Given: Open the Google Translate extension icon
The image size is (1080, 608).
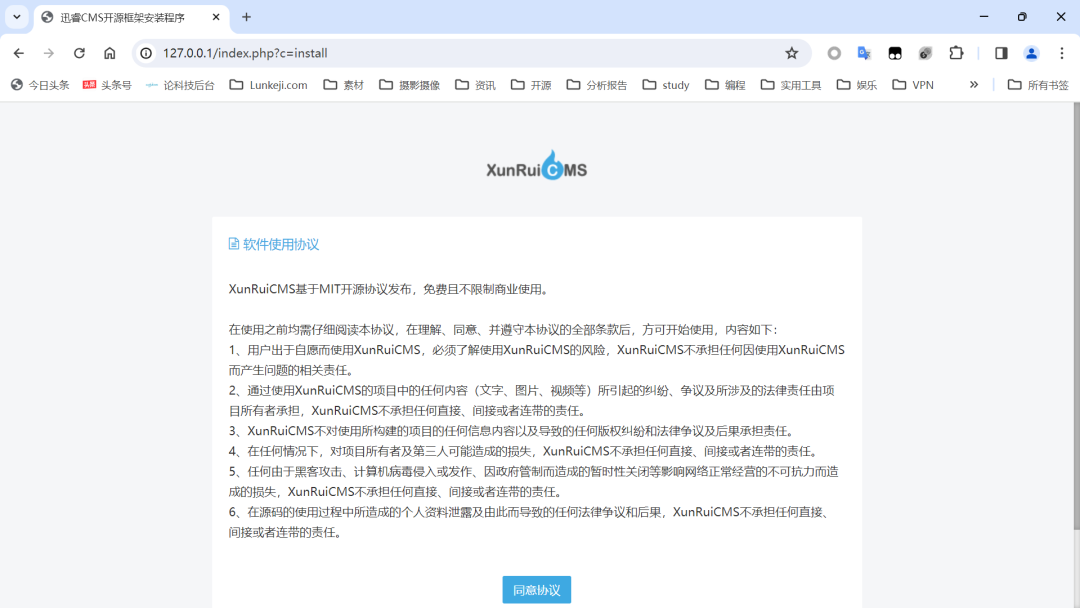Looking at the screenshot, I should (x=863, y=52).
